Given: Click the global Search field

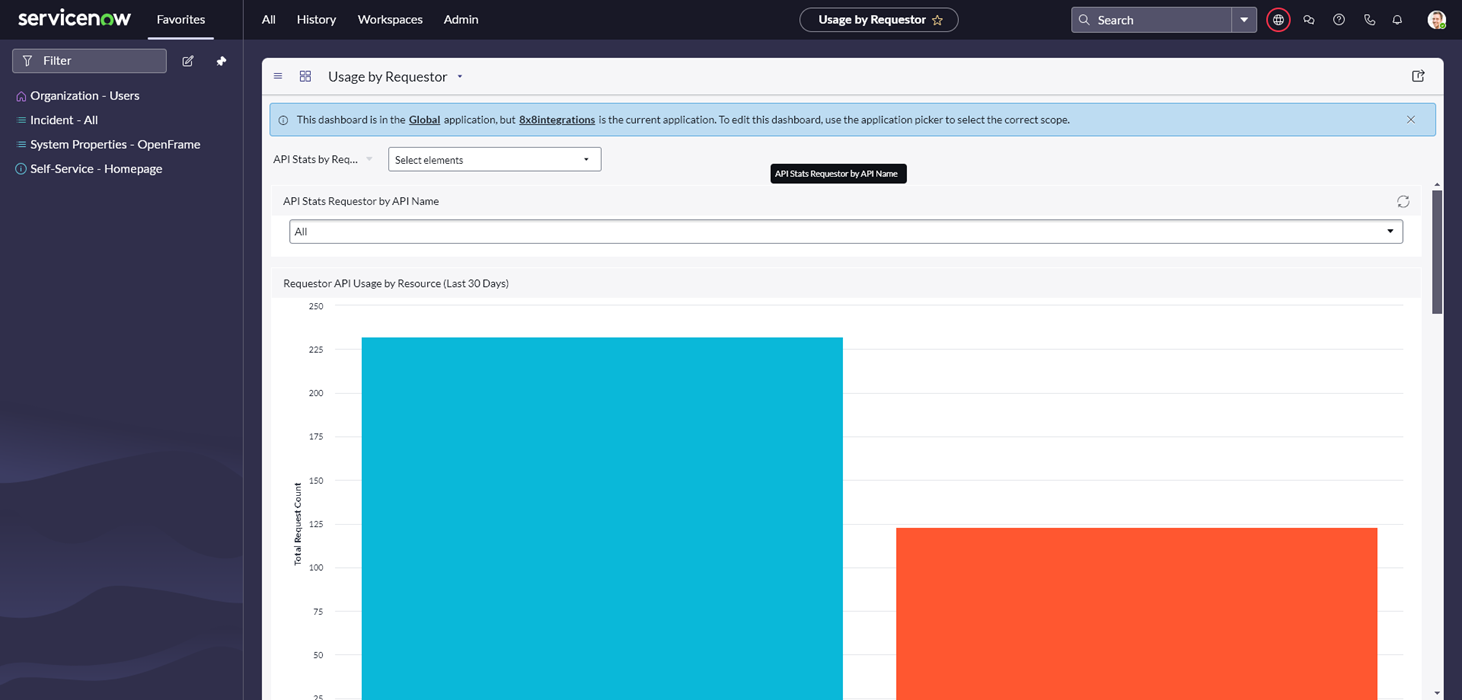Looking at the screenshot, I should [1151, 20].
